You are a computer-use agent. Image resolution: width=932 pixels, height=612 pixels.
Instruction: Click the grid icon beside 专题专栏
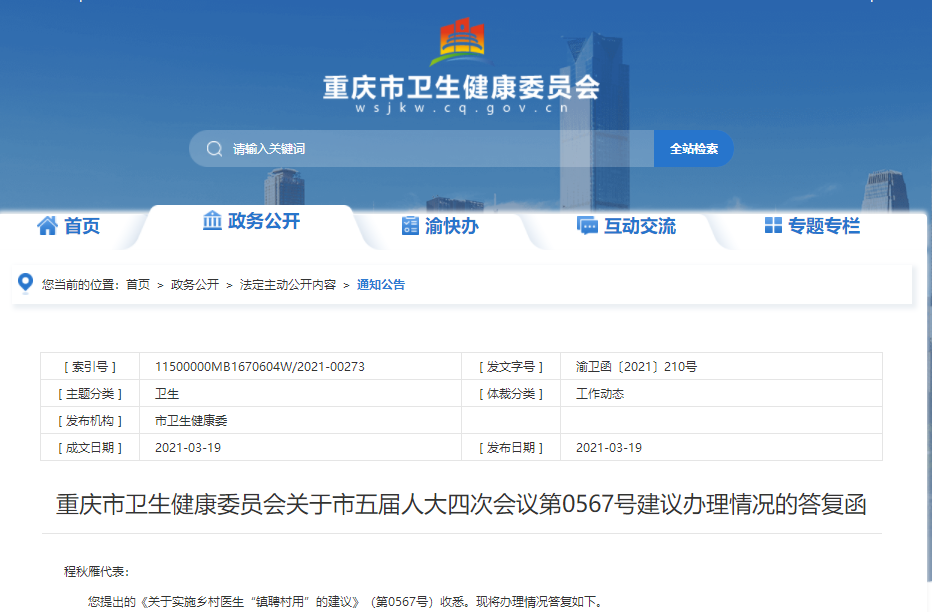point(773,226)
